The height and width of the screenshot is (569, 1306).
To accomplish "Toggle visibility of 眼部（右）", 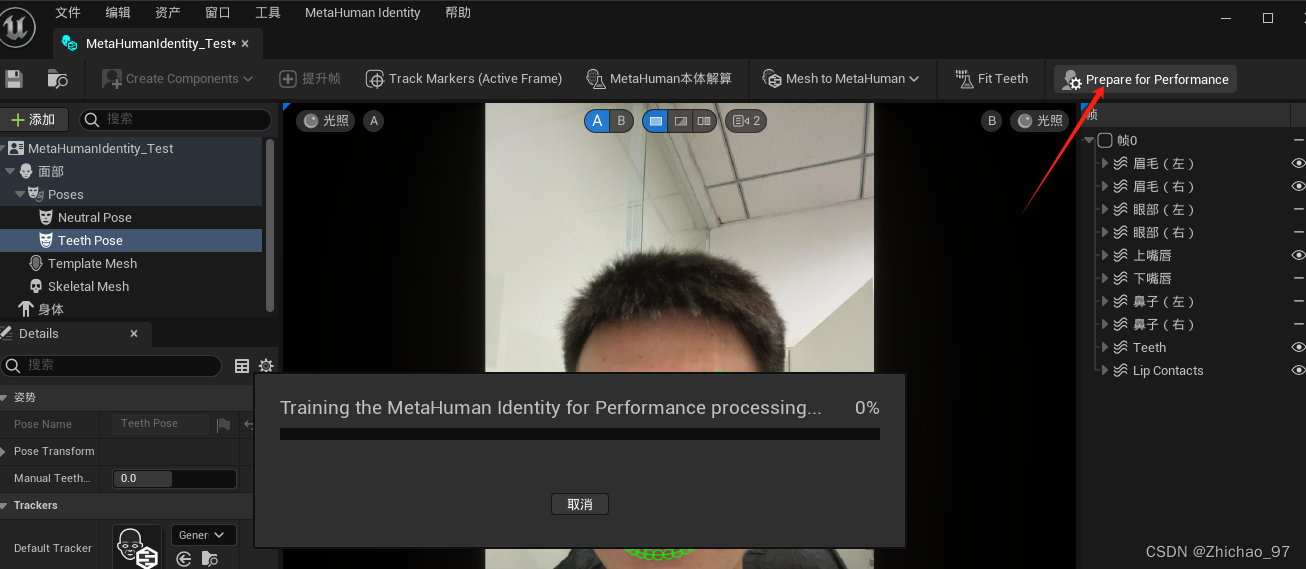I will point(1299,232).
